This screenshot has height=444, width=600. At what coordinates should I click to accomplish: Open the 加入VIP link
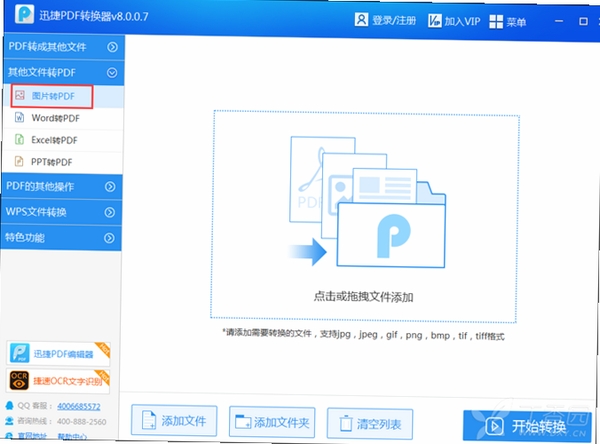click(462, 21)
